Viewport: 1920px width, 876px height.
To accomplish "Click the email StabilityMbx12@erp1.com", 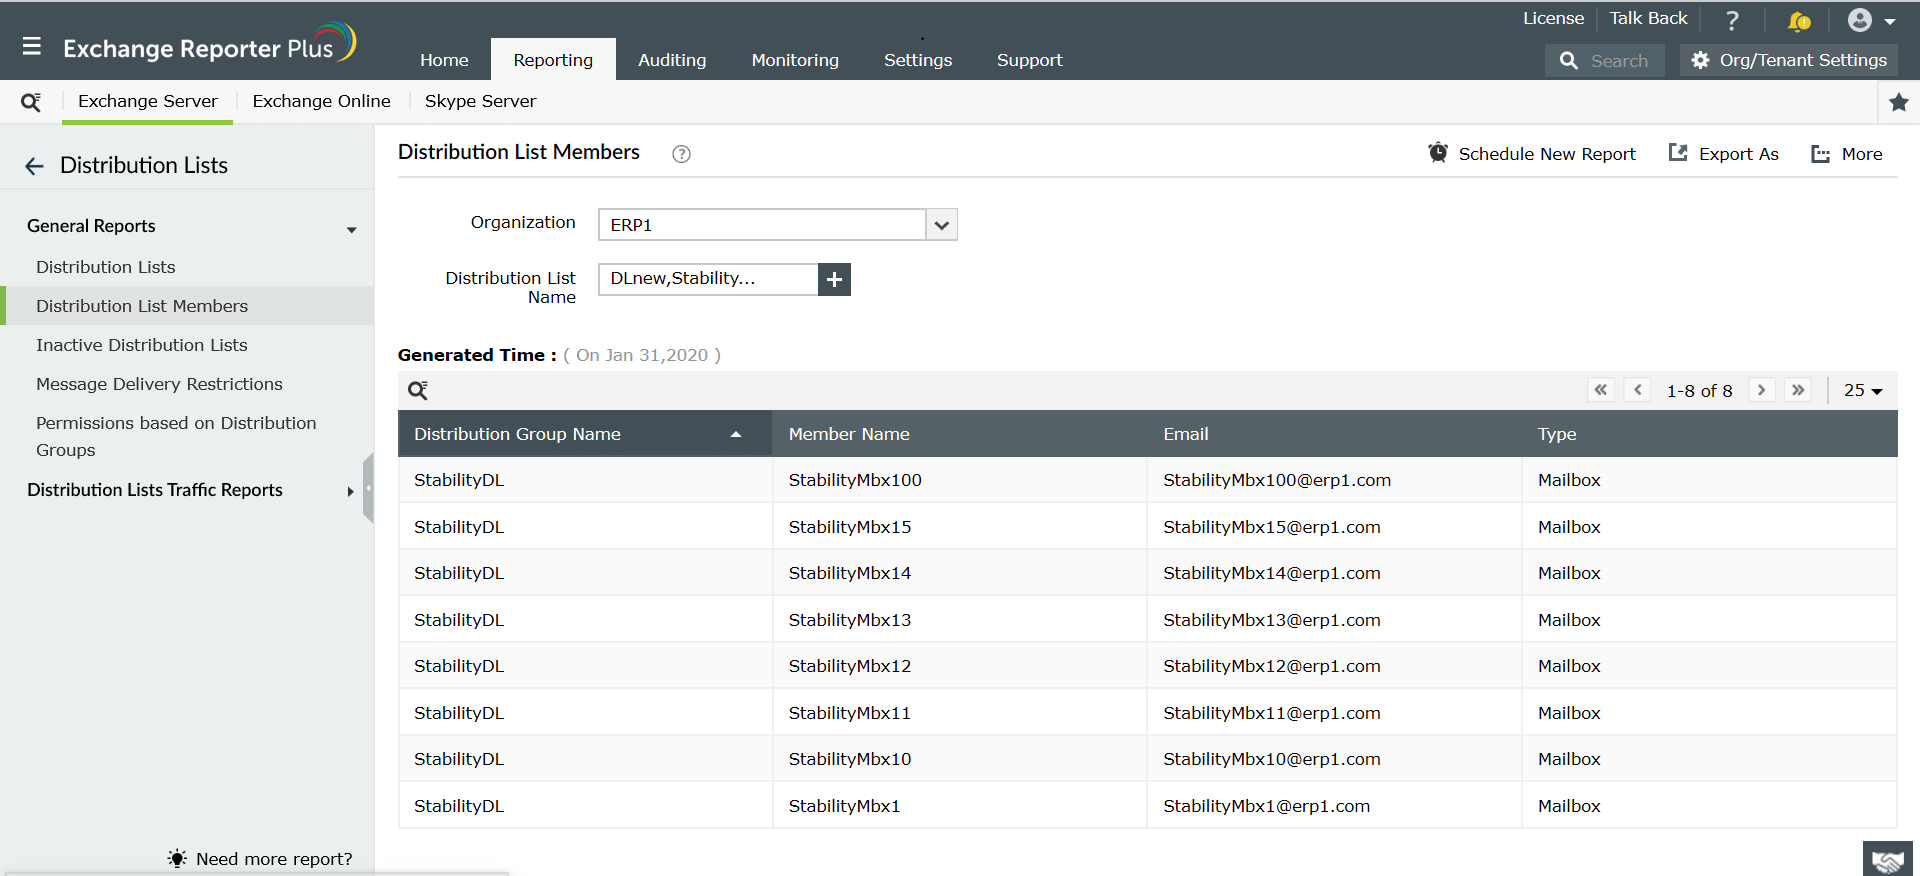I will click(x=1272, y=666).
